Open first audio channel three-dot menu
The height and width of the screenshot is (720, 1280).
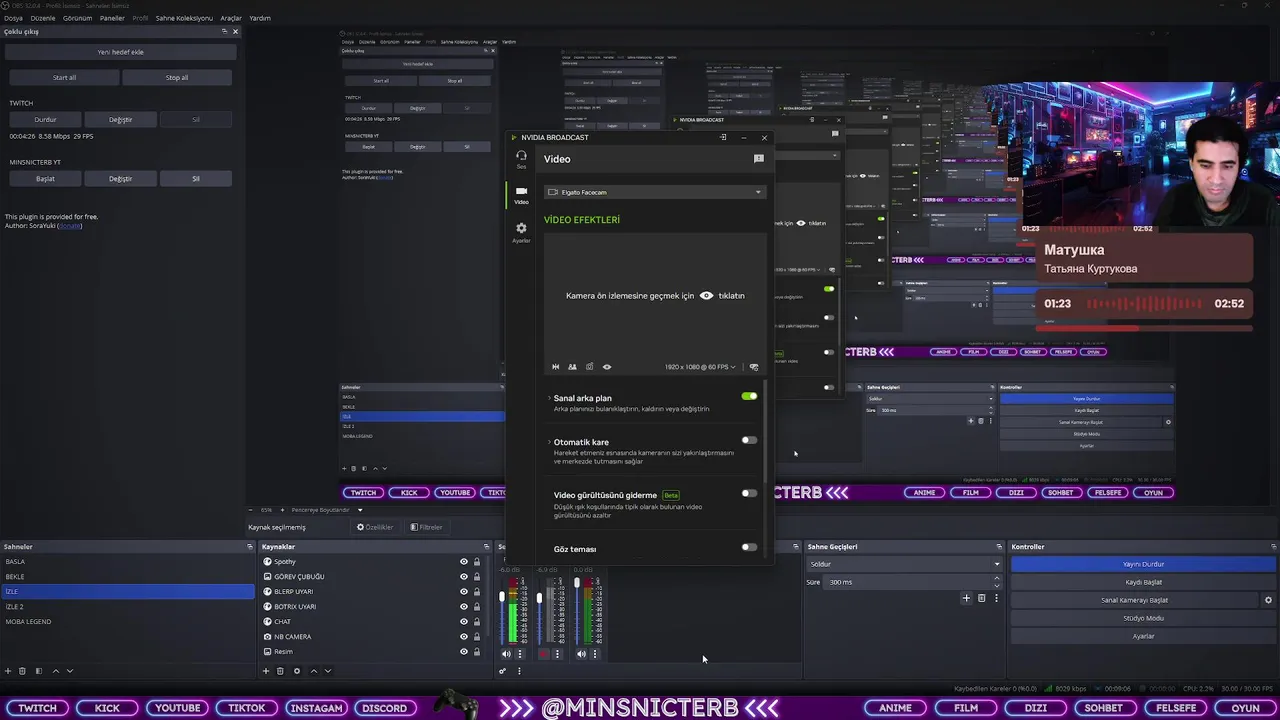pyautogui.click(x=519, y=654)
